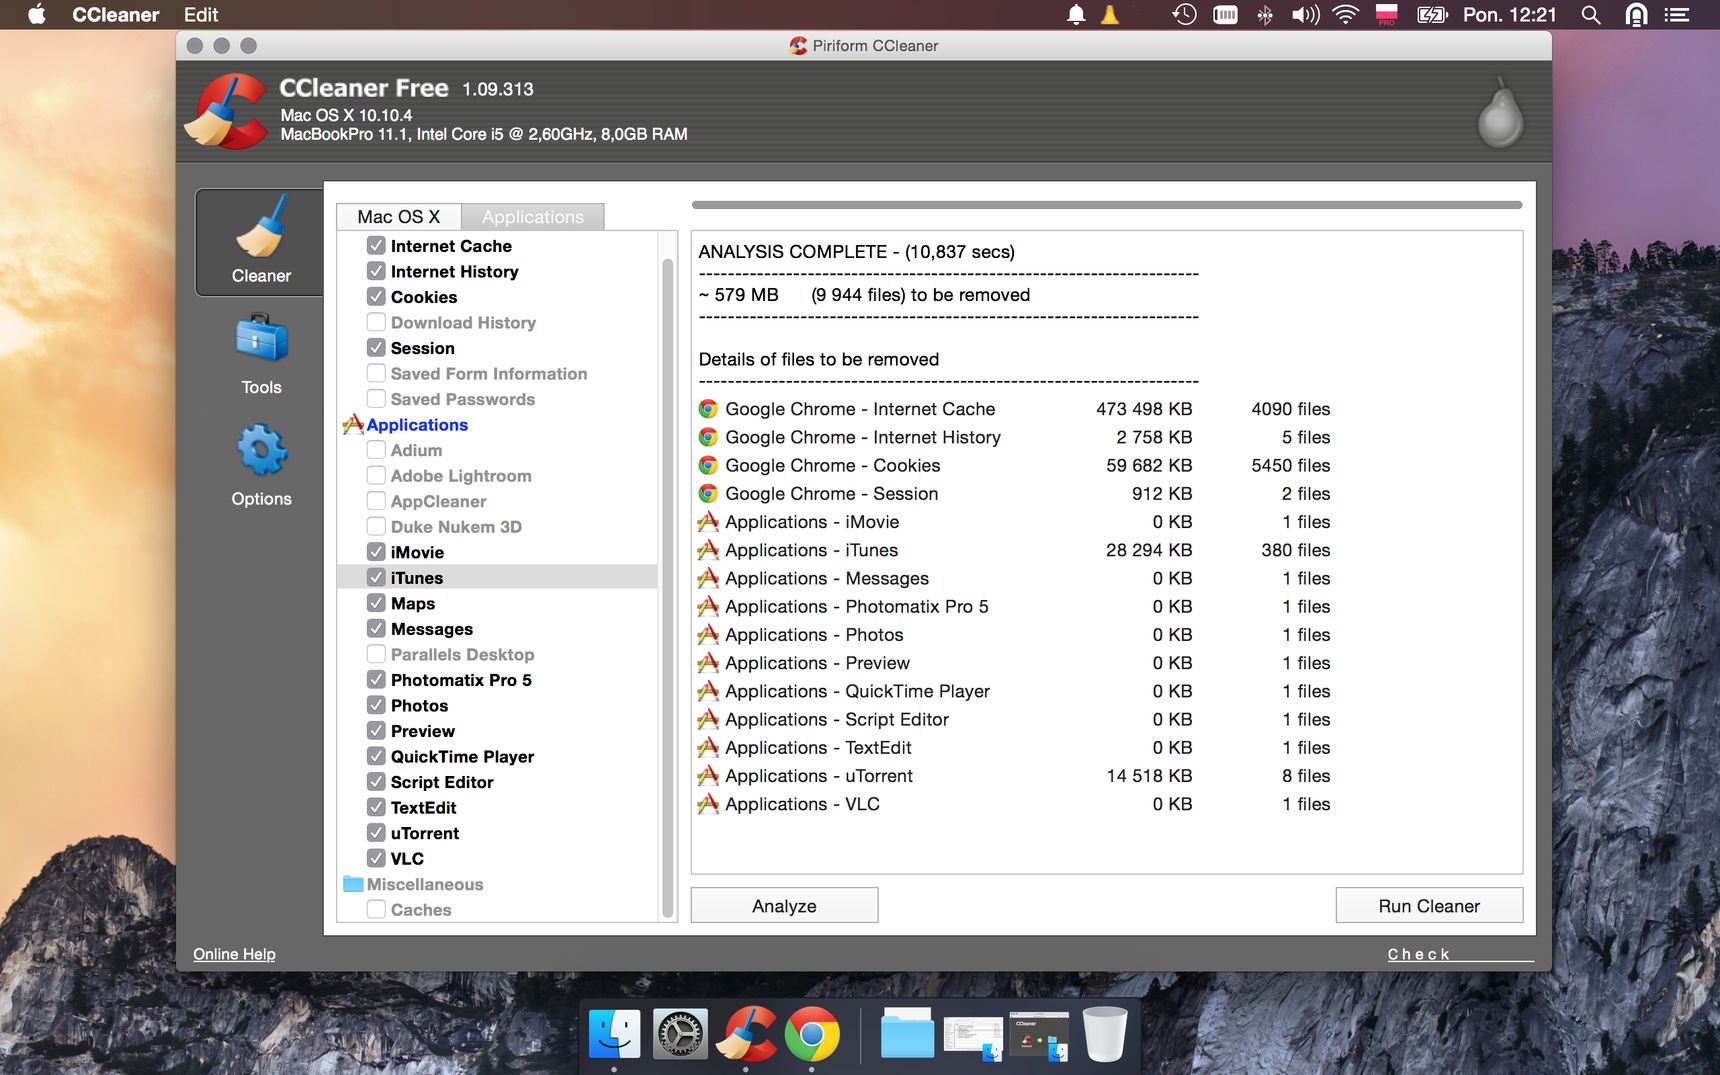Click the battery status indicator

coord(1432,15)
